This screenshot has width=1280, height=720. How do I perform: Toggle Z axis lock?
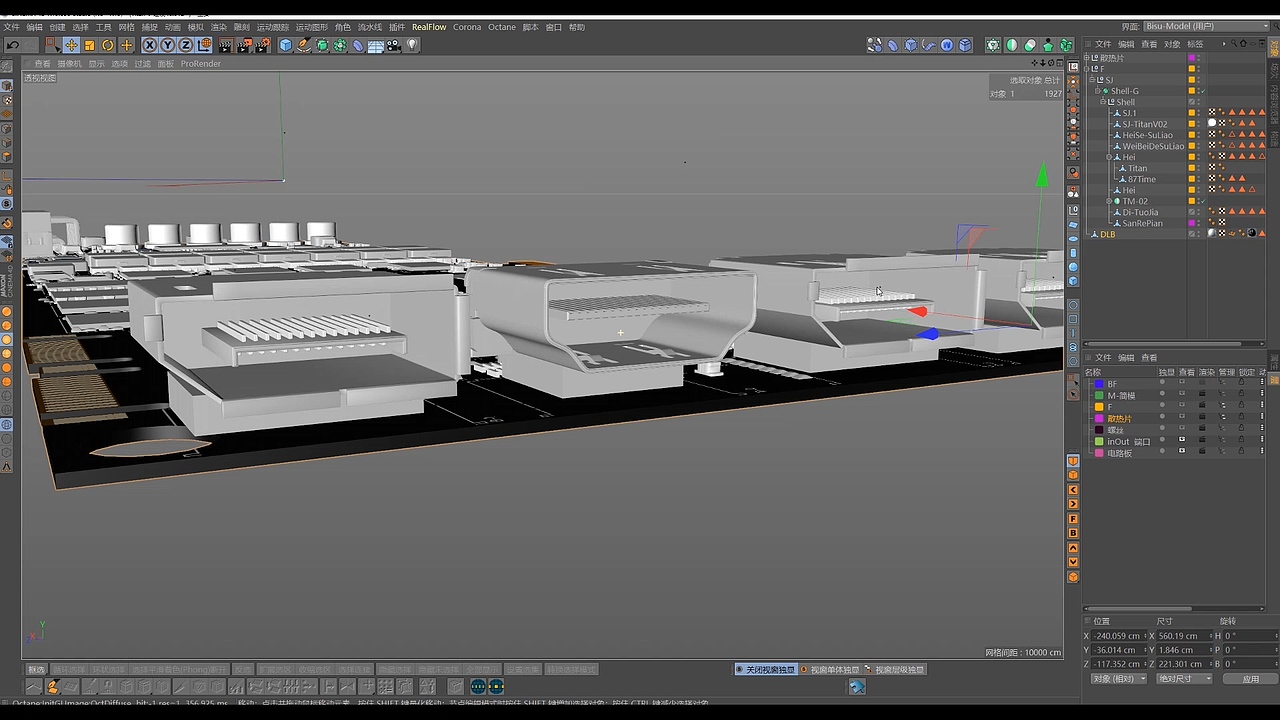click(185, 45)
